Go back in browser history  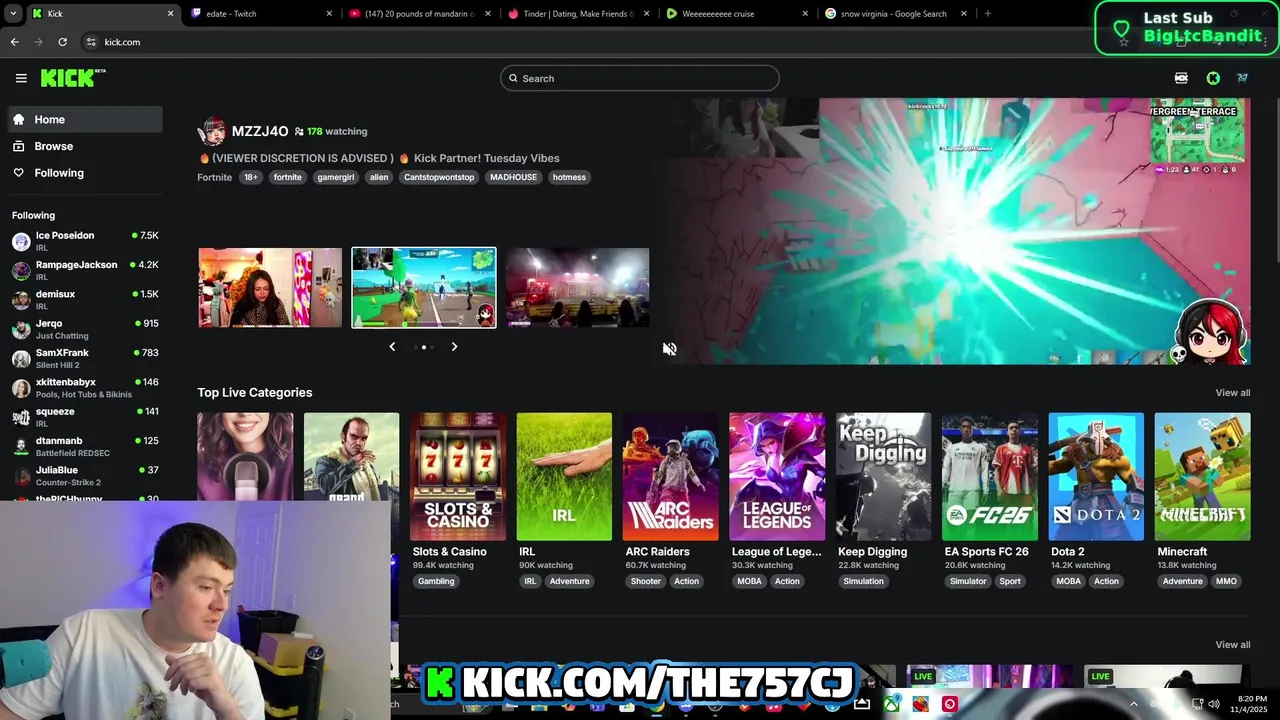(x=14, y=42)
